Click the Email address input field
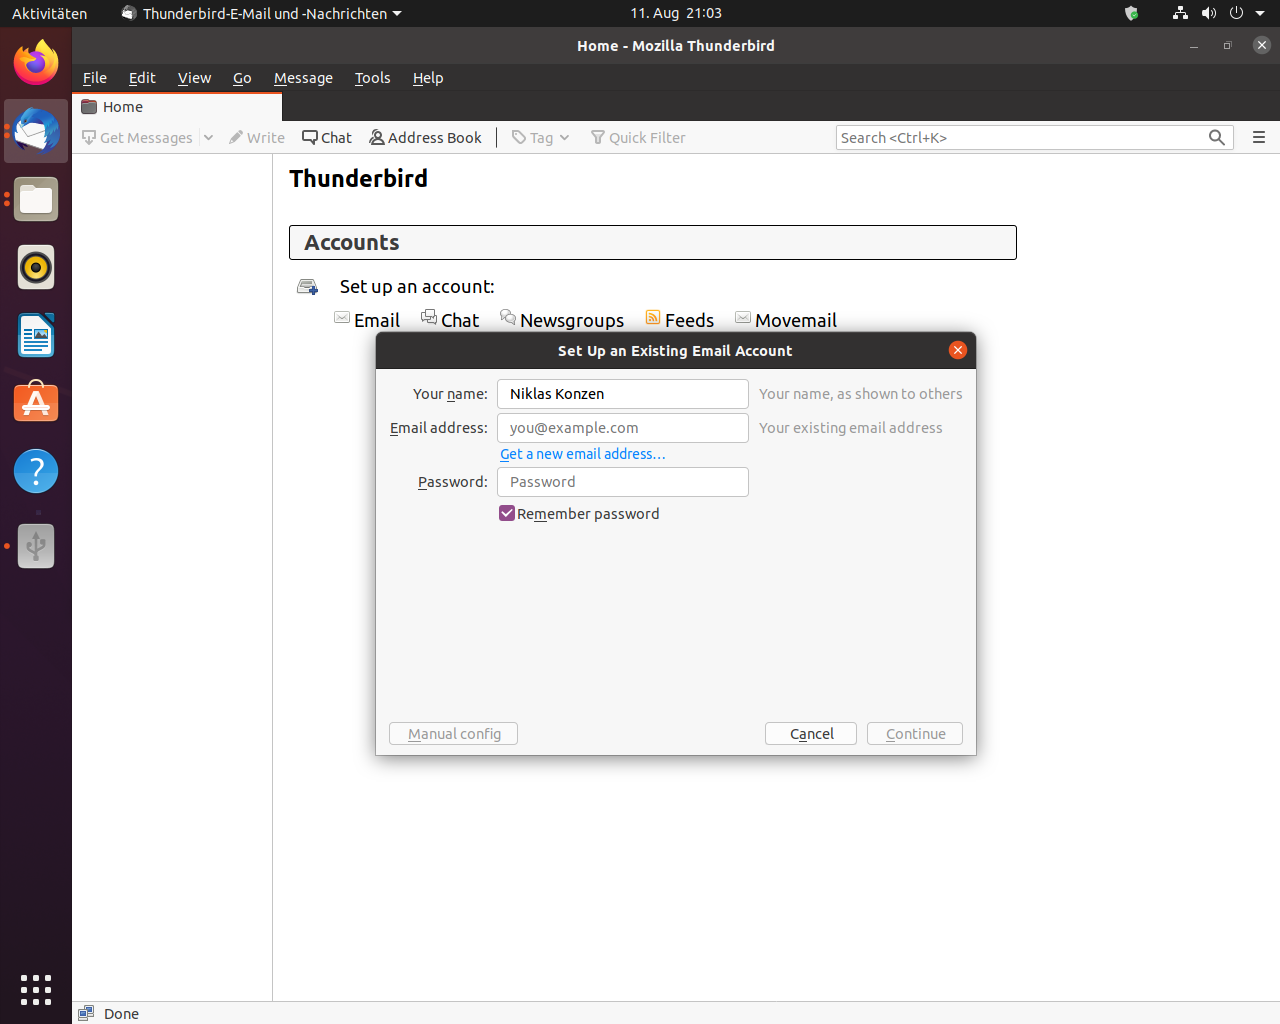The height and width of the screenshot is (1024, 1280). 623,428
